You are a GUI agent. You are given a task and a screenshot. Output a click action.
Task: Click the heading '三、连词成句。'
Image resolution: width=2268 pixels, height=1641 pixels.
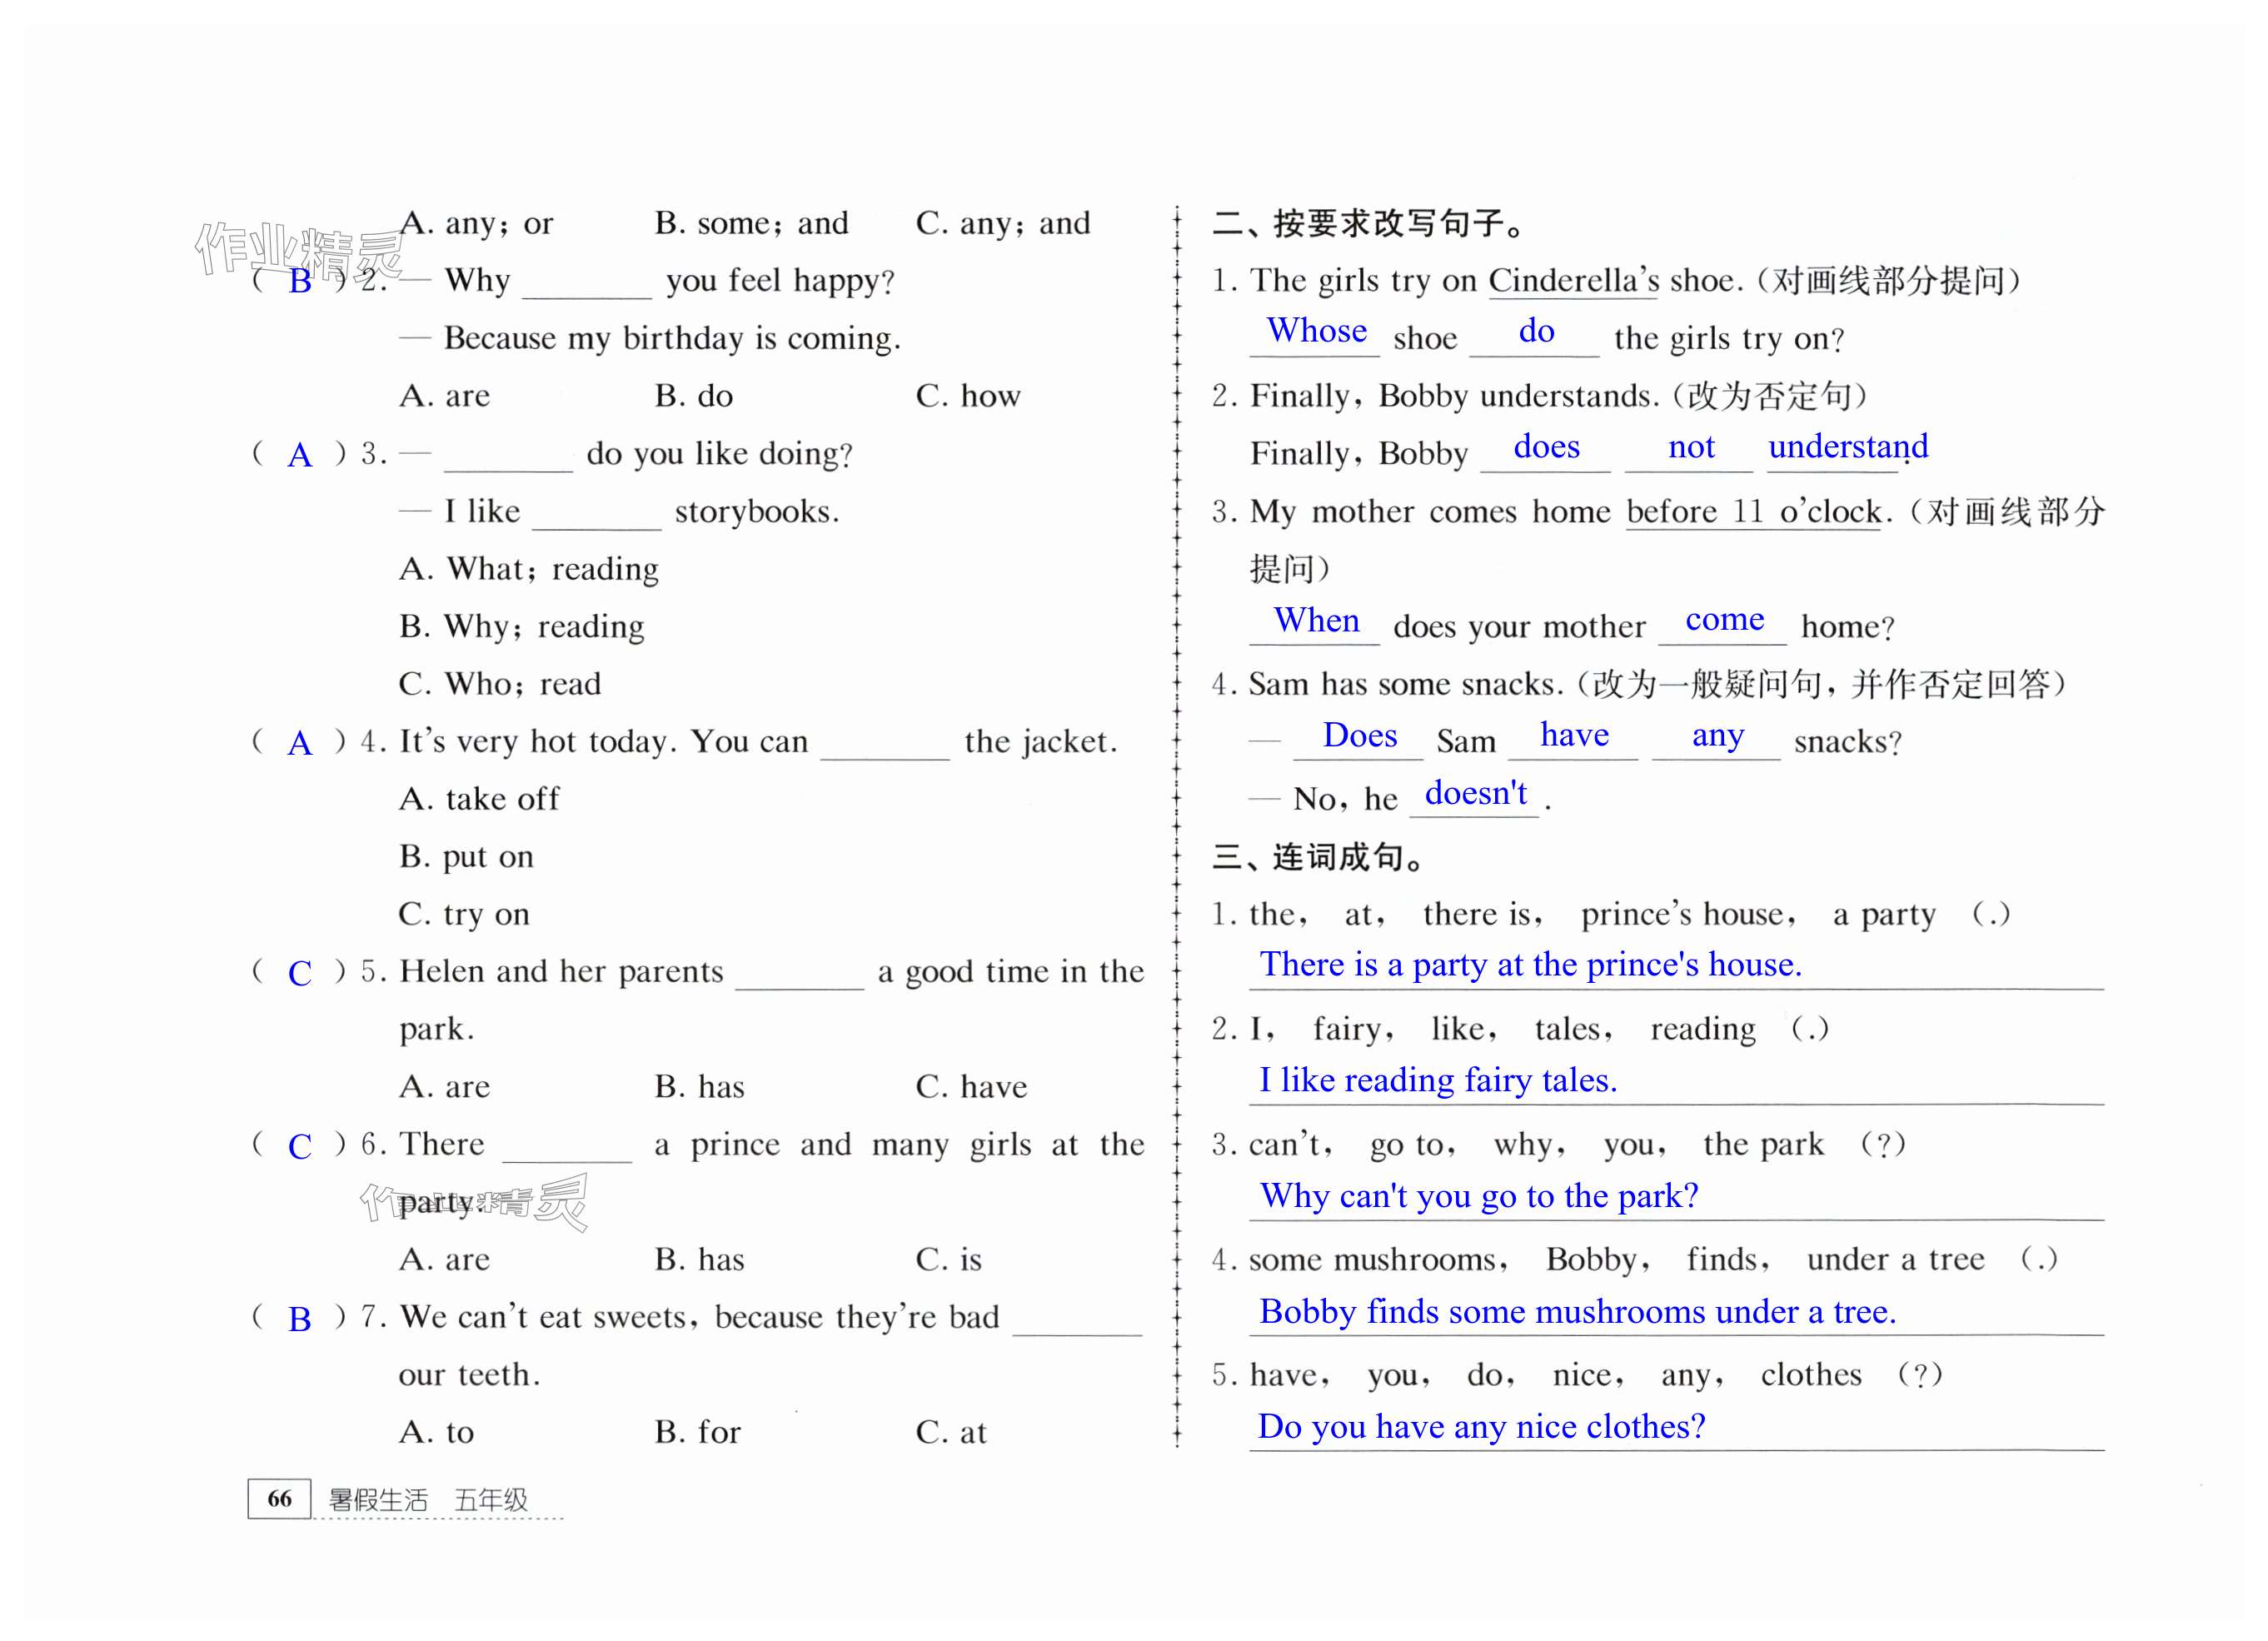coord(1318,857)
